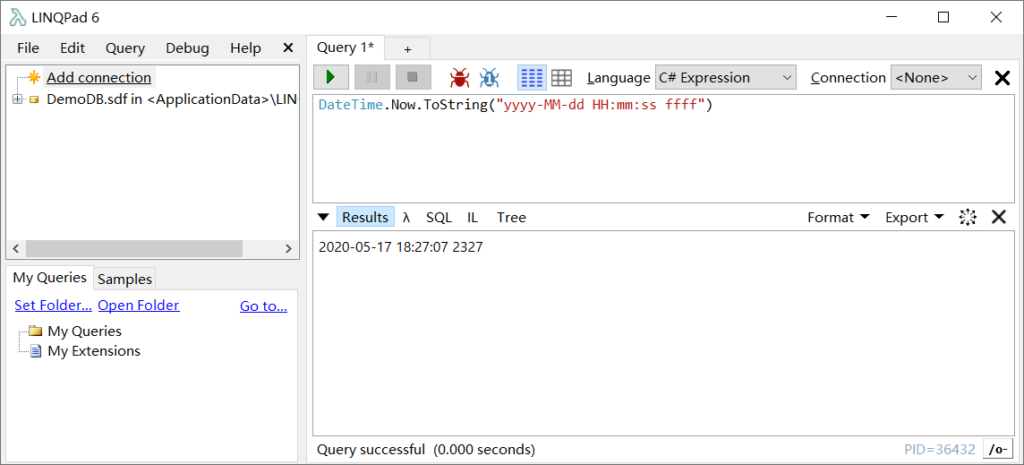Select the Query 1* tab
1024x465 pixels.
(345, 48)
